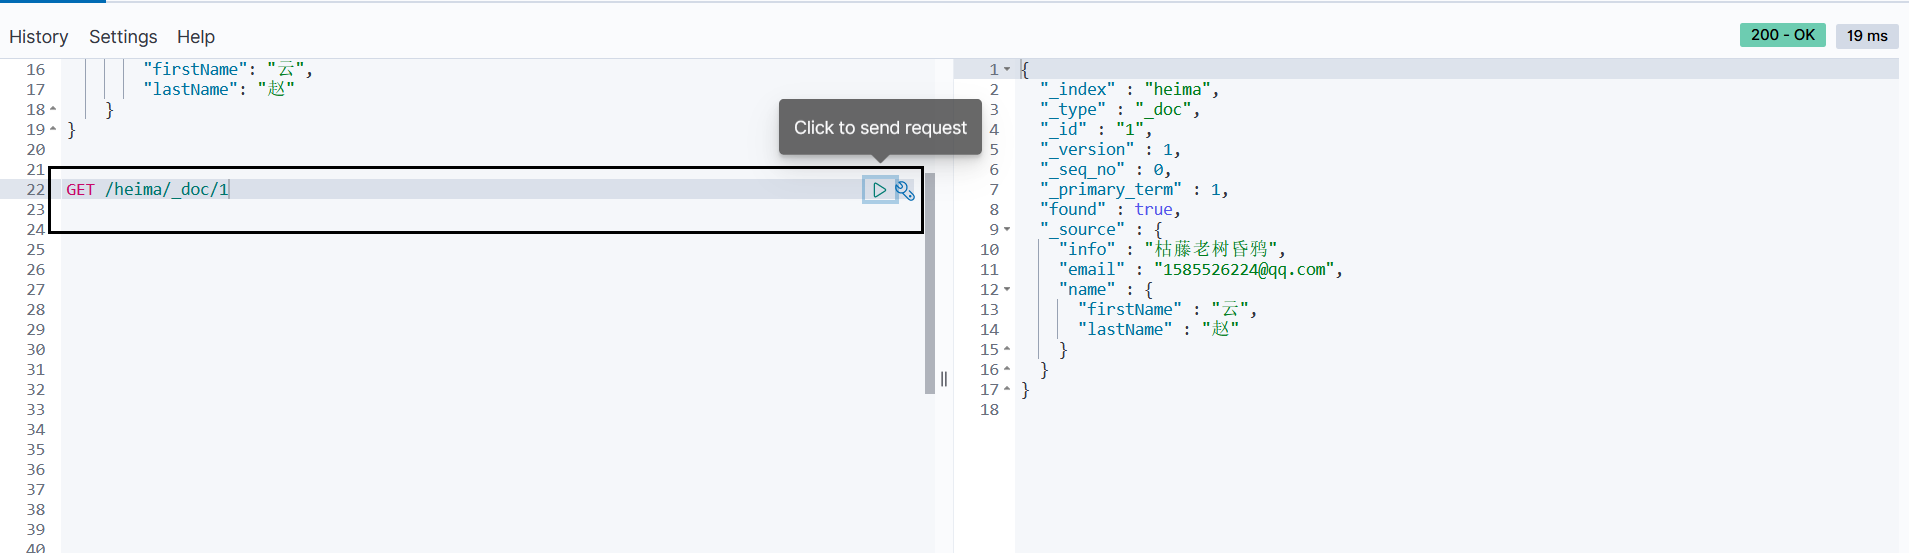Click the "found" : true line
This screenshot has height=553, width=1909.
1110,209
